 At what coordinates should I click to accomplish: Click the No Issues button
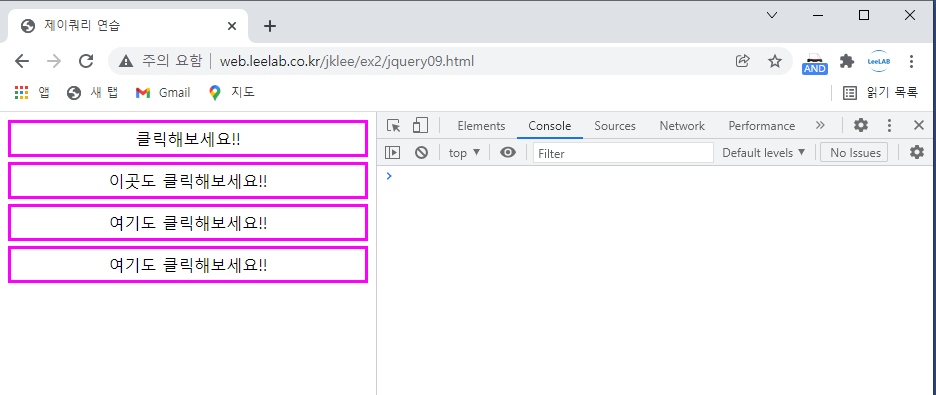point(854,153)
